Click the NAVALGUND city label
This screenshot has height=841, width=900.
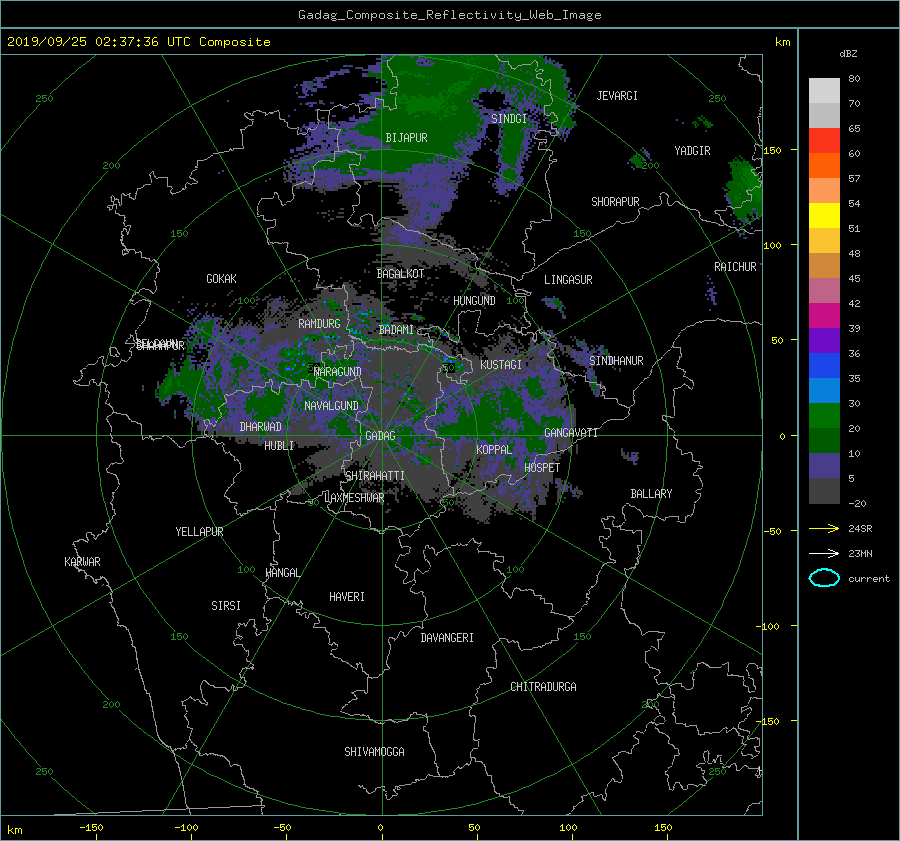[x=331, y=406]
